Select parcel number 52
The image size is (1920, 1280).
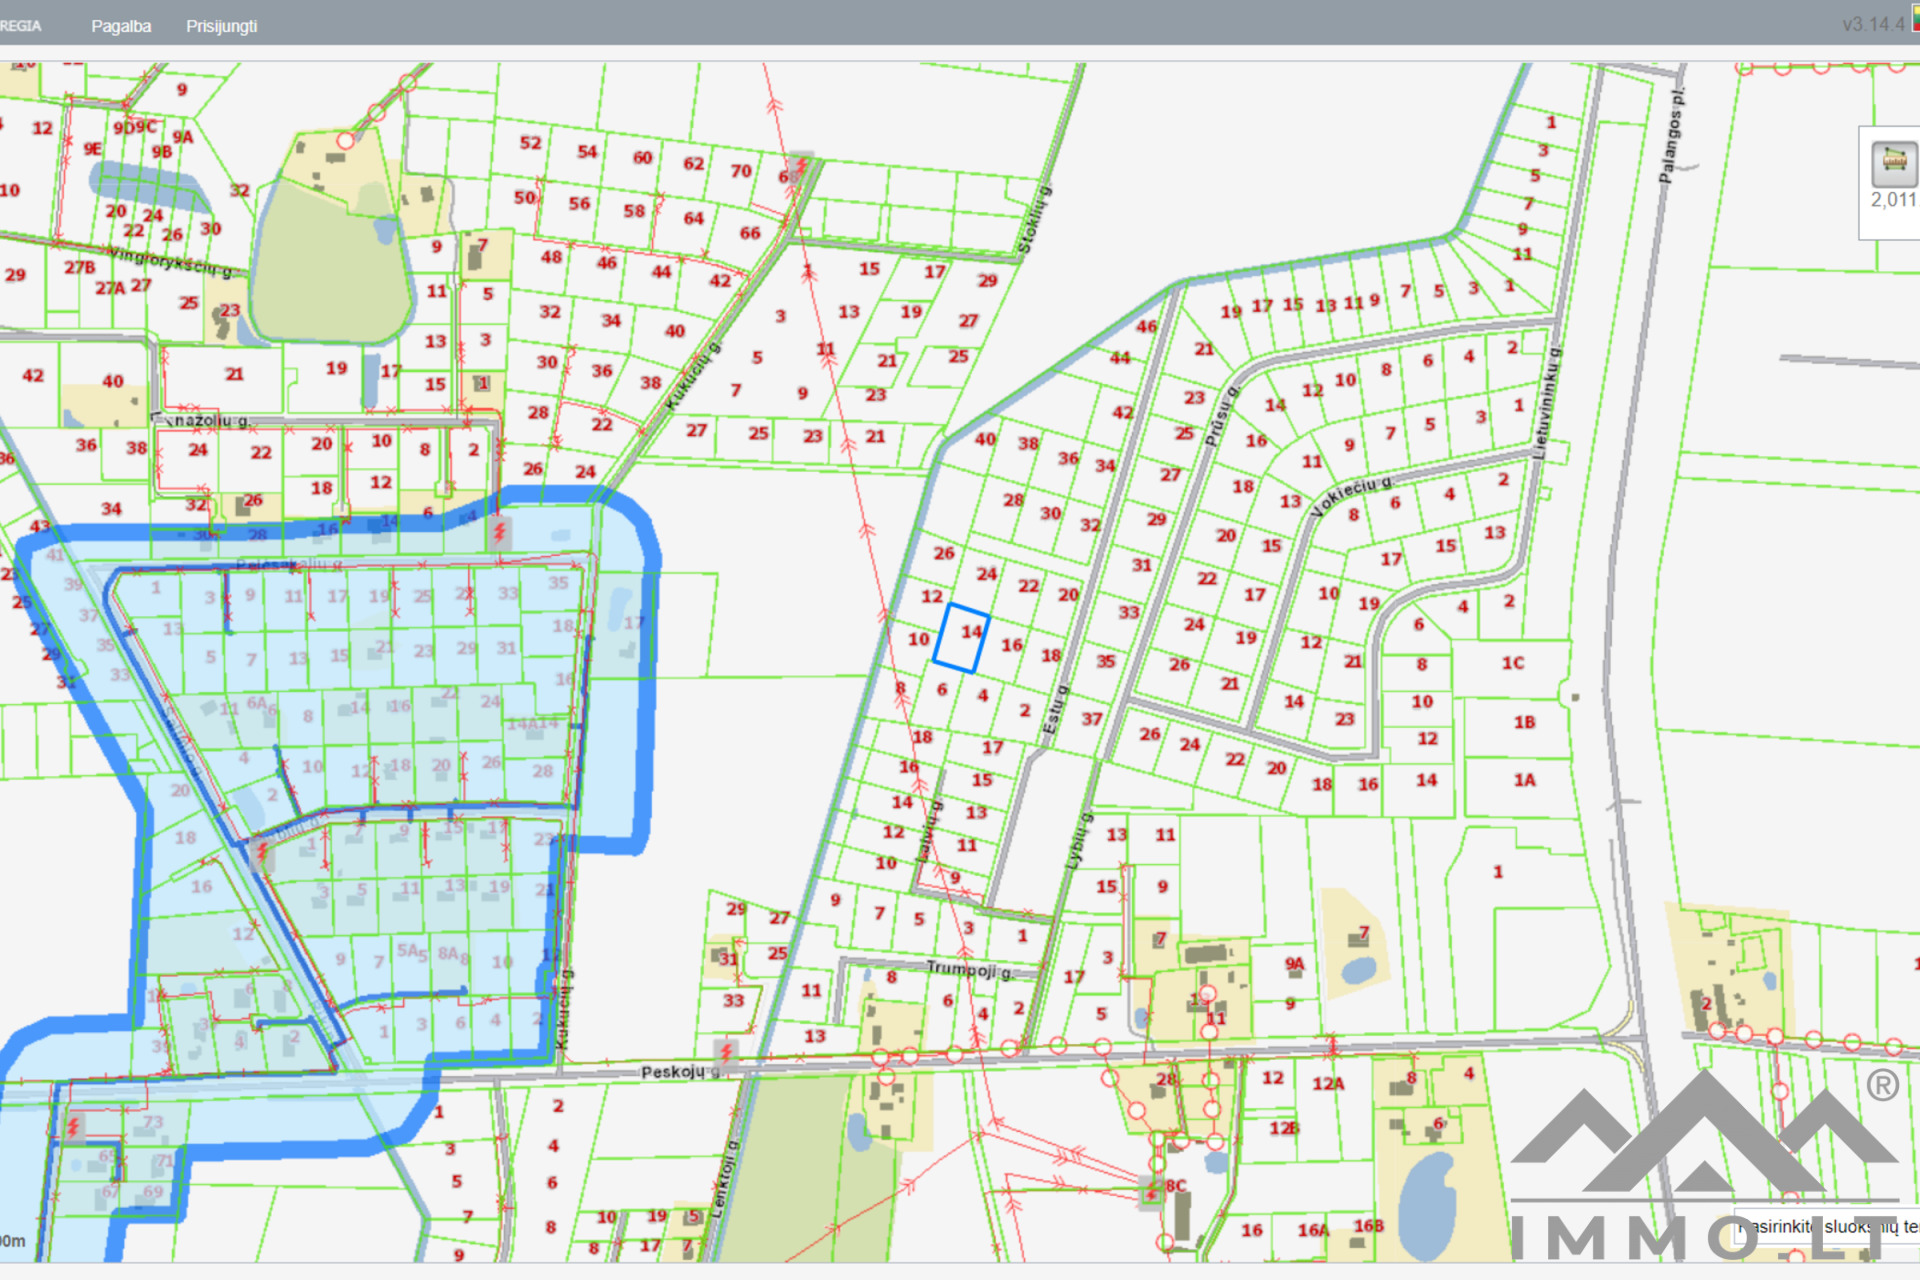point(531,143)
